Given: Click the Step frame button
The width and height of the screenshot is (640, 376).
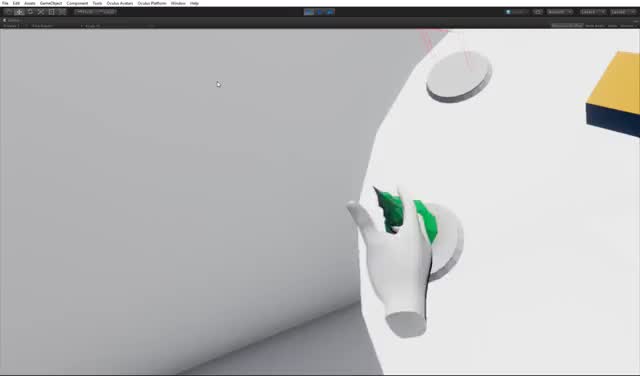Looking at the screenshot, I should [x=330, y=12].
